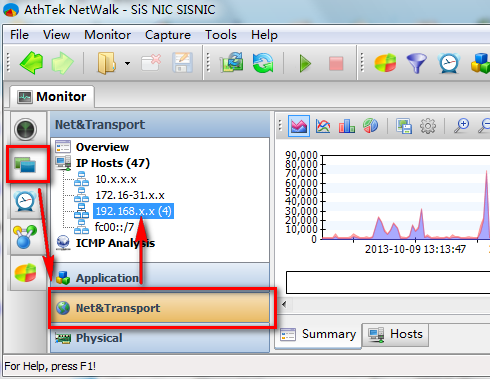Switch to the Hosts tab
Screen dimensions: 490x379
pos(395,334)
